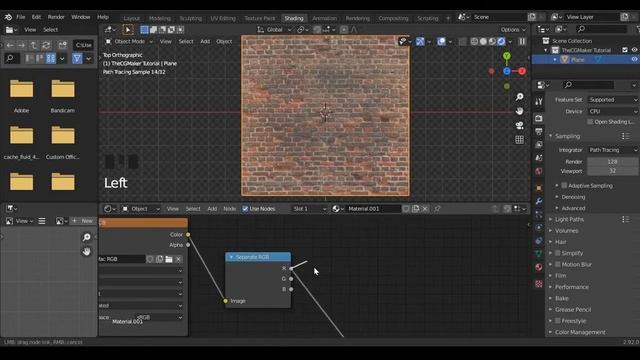The height and width of the screenshot is (360, 640).
Task: Open the Render menu
Action: [56, 17]
